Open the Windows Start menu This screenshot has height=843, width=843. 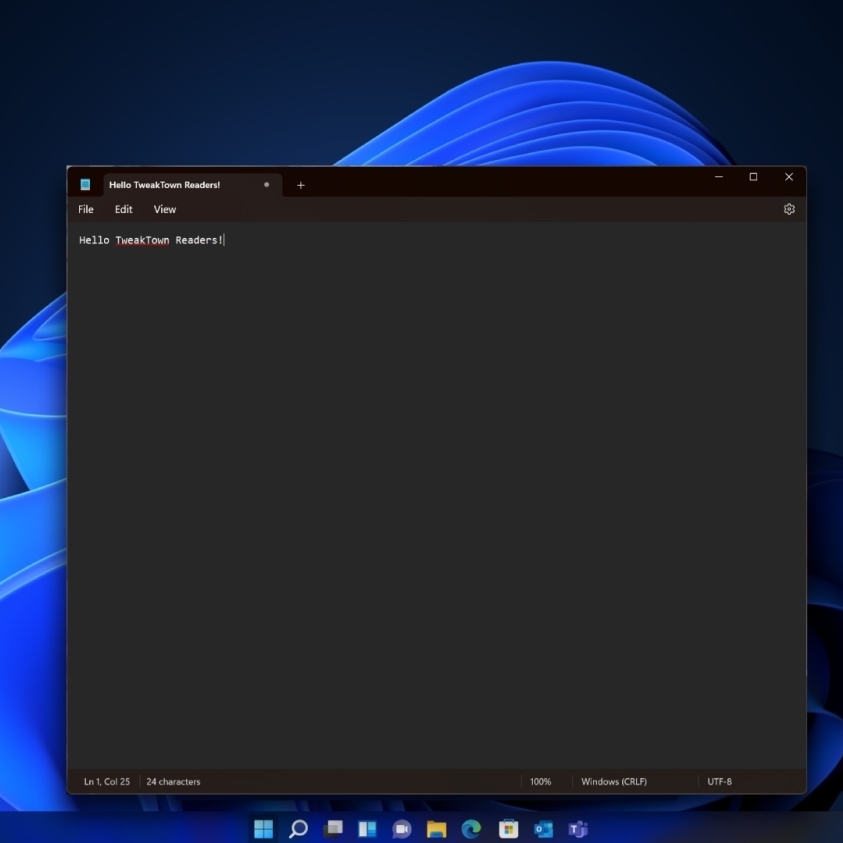pos(263,828)
